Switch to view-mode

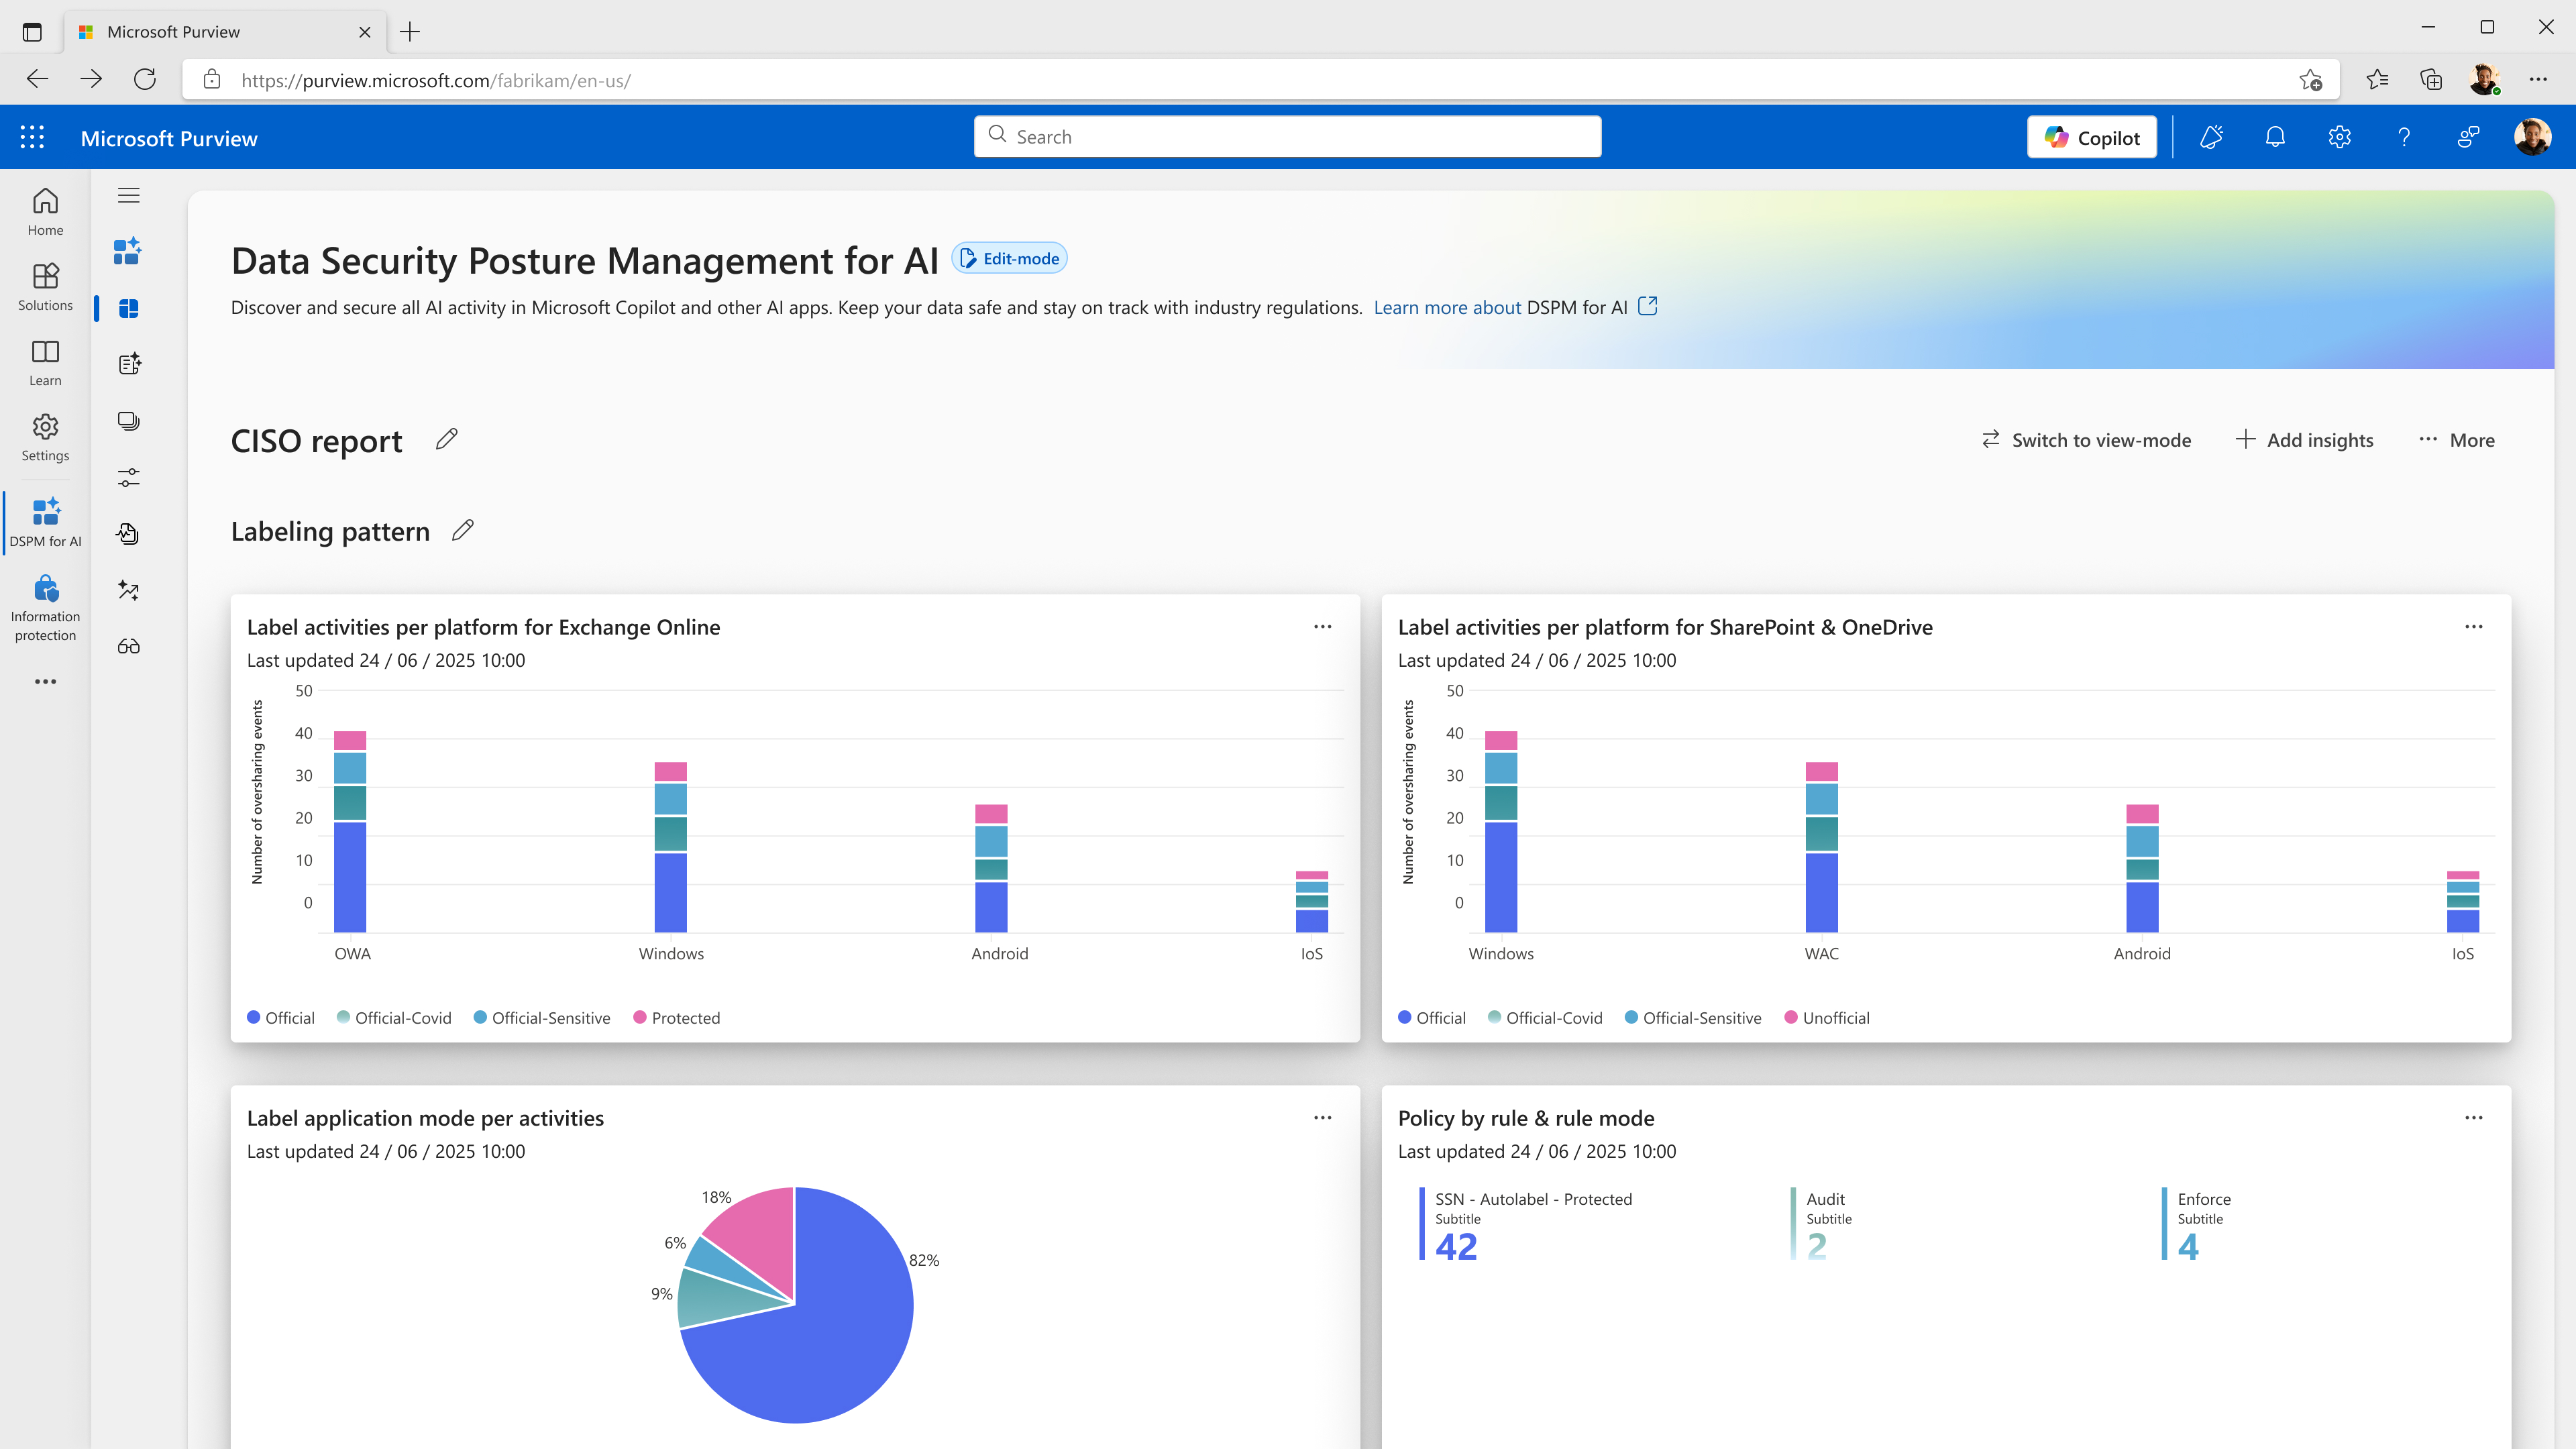tap(2086, 440)
